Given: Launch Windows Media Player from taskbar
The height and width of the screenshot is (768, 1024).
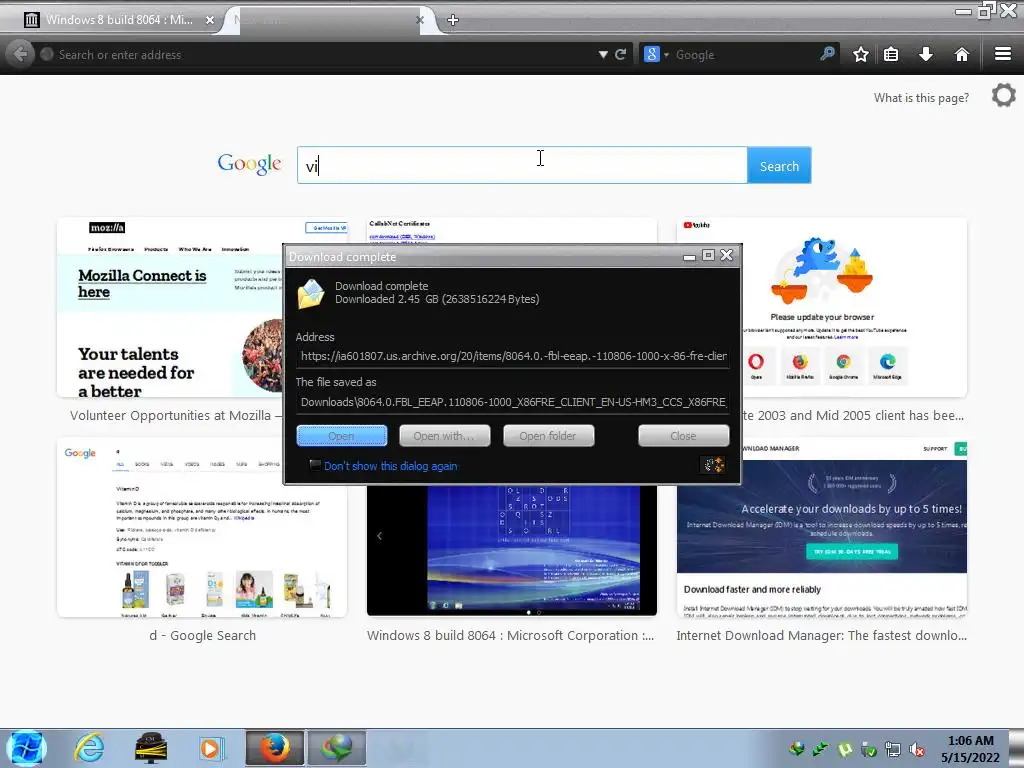Looking at the screenshot, I should 211,748.
